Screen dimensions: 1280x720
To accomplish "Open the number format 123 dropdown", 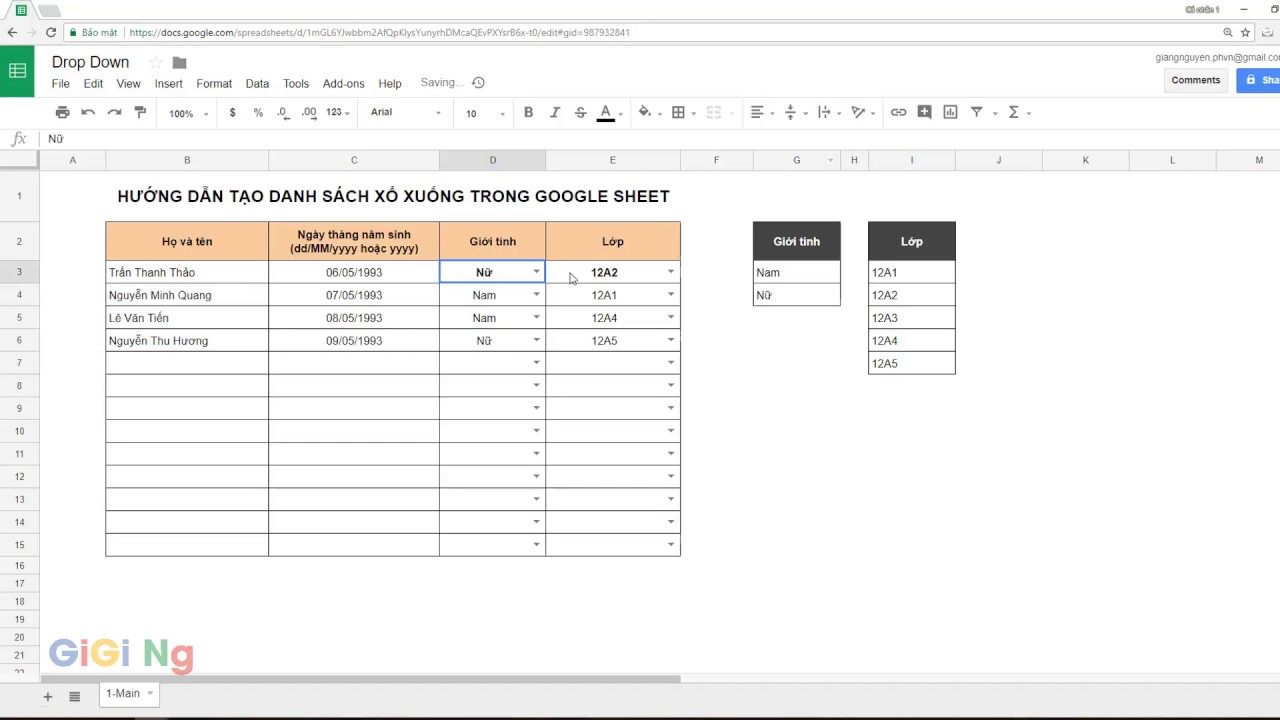I will pos(338,113).
